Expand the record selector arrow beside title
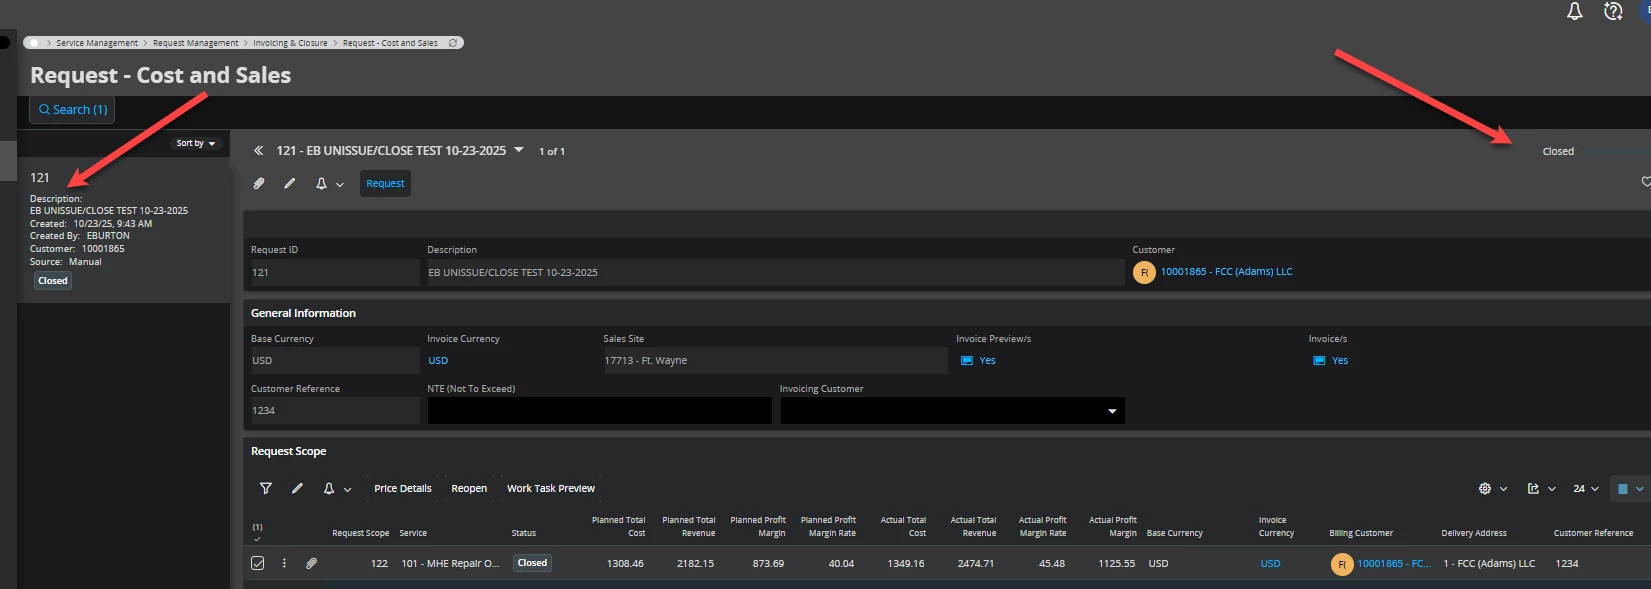This screenshot has width=1651, height=589. pyautogui.click(x=518, y=151)
